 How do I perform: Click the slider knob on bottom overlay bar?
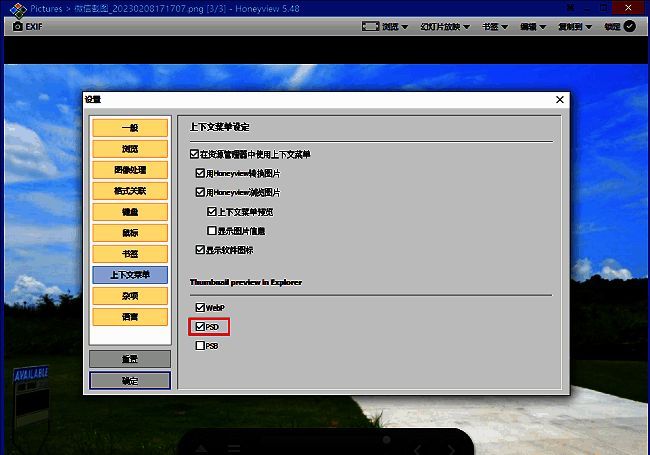[x=386, y=440]
